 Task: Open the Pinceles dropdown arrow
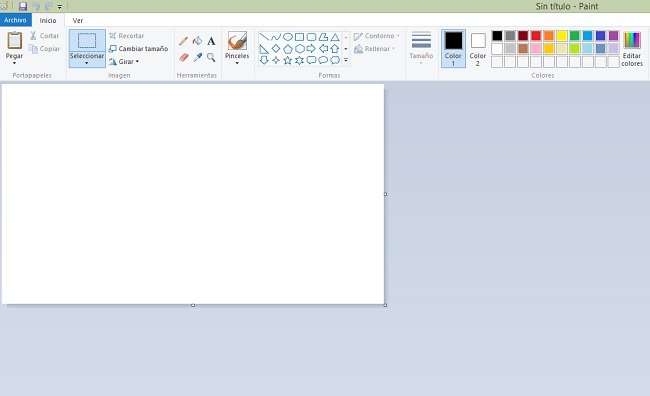pyautogui.click(x=237, y=63)
